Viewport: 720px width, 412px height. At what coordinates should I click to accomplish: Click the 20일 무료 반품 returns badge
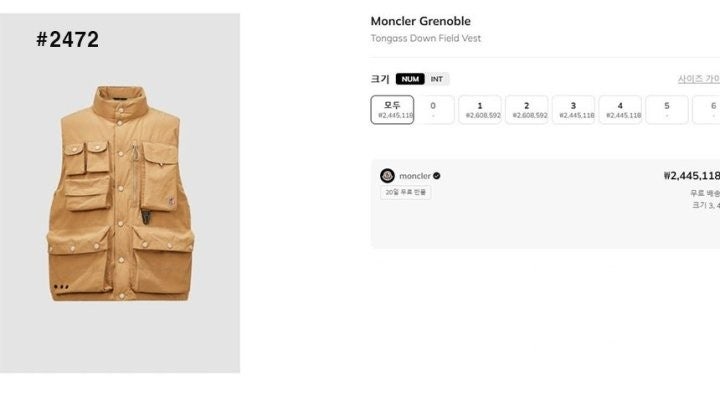405,192
